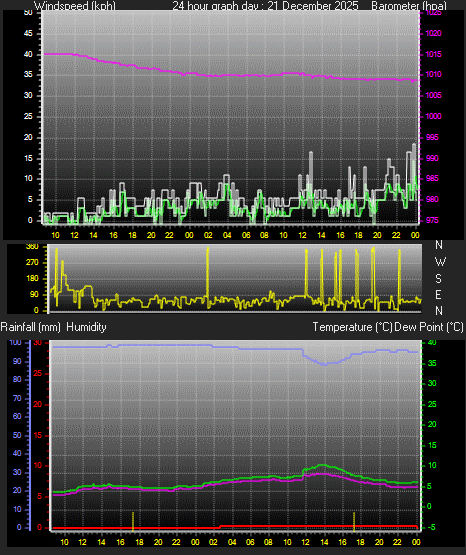The image size is (466, 555).
Task: Click the green 40 temperature scale label
Action: [x=432, y=342]
